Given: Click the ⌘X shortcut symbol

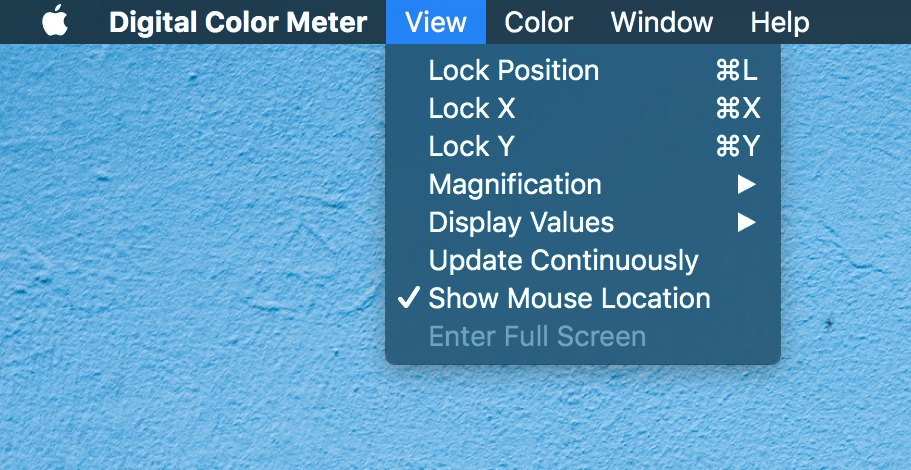Looking at the screenshot, I should coord(738,109).
